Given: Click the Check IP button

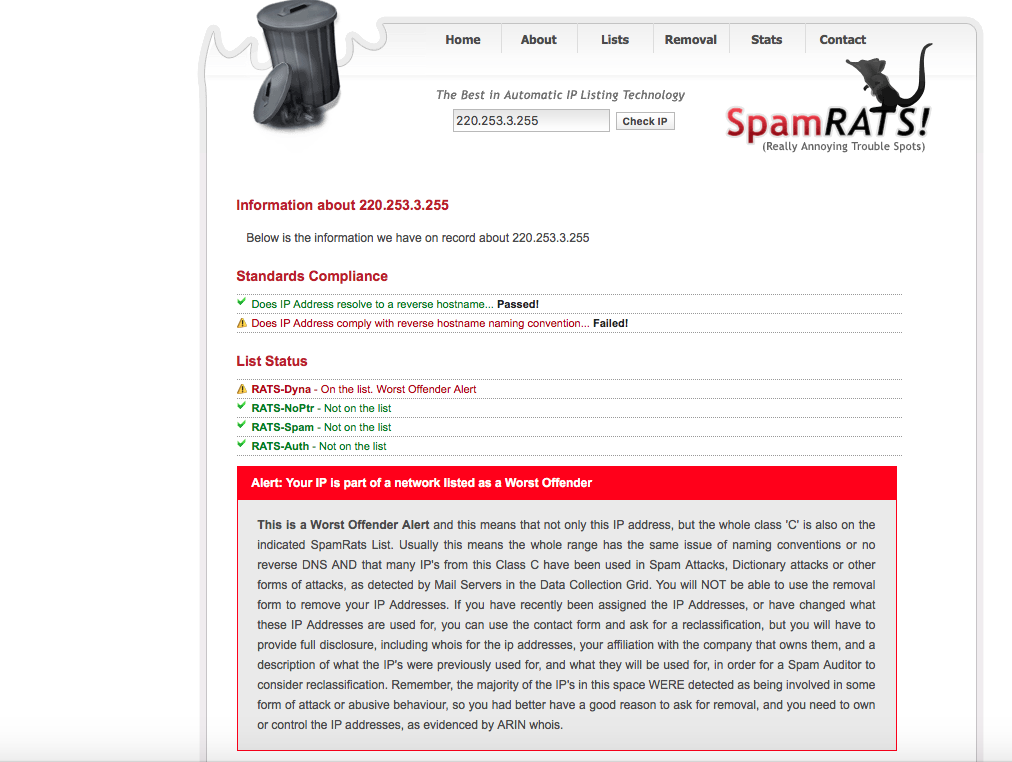Looking at the screenshot, I should pos(645,121).
